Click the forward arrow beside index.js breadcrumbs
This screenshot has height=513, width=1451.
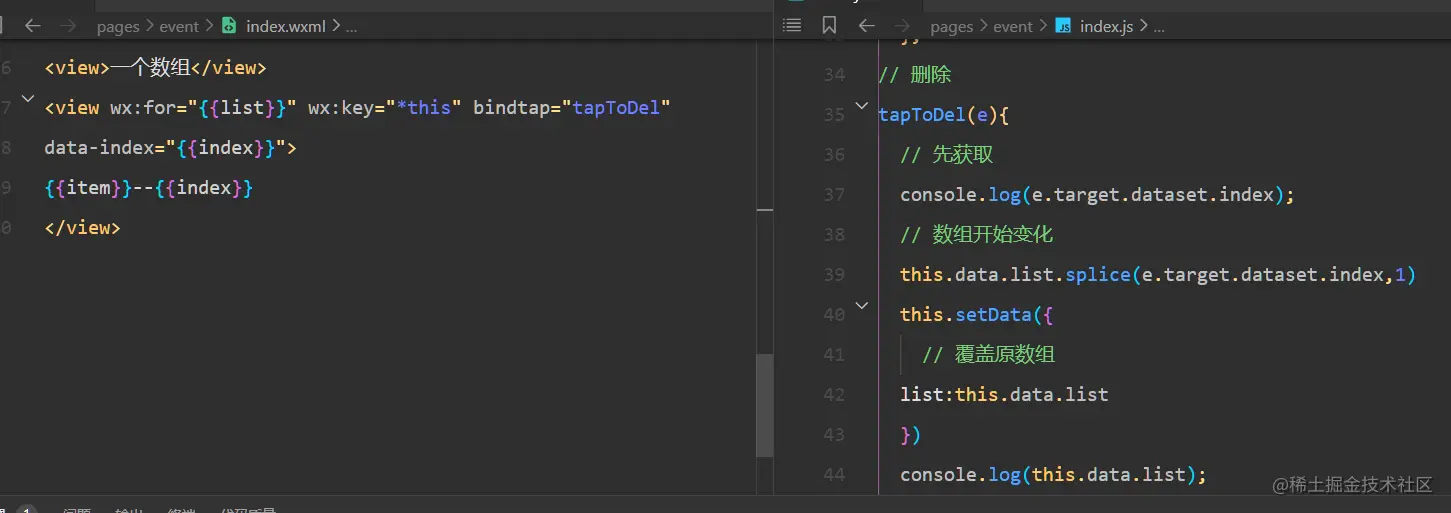tap(903, 26)
